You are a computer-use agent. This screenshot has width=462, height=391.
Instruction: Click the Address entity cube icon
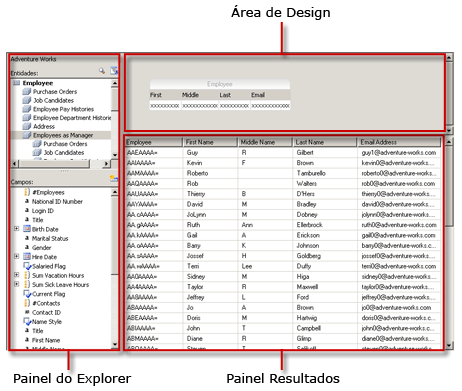pos(27,126)
